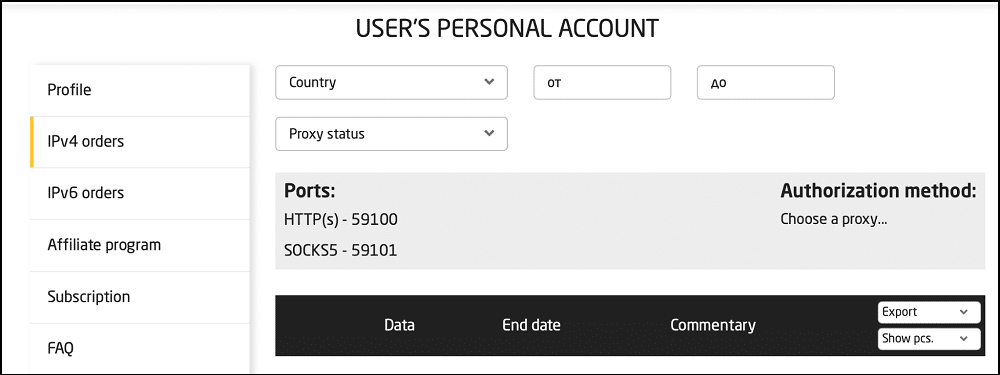Open the Affiliate program page
1000x375 pixels.
pos(140,245)
